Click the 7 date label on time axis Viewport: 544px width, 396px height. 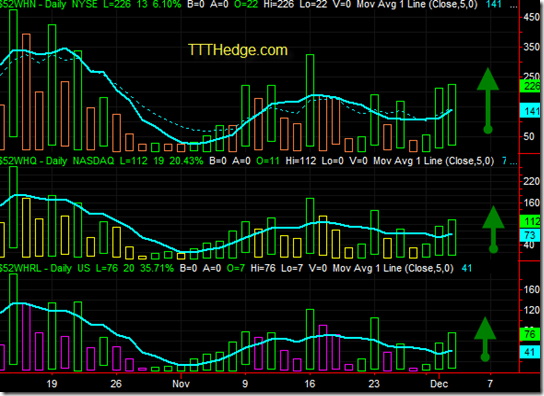(490, 384)
